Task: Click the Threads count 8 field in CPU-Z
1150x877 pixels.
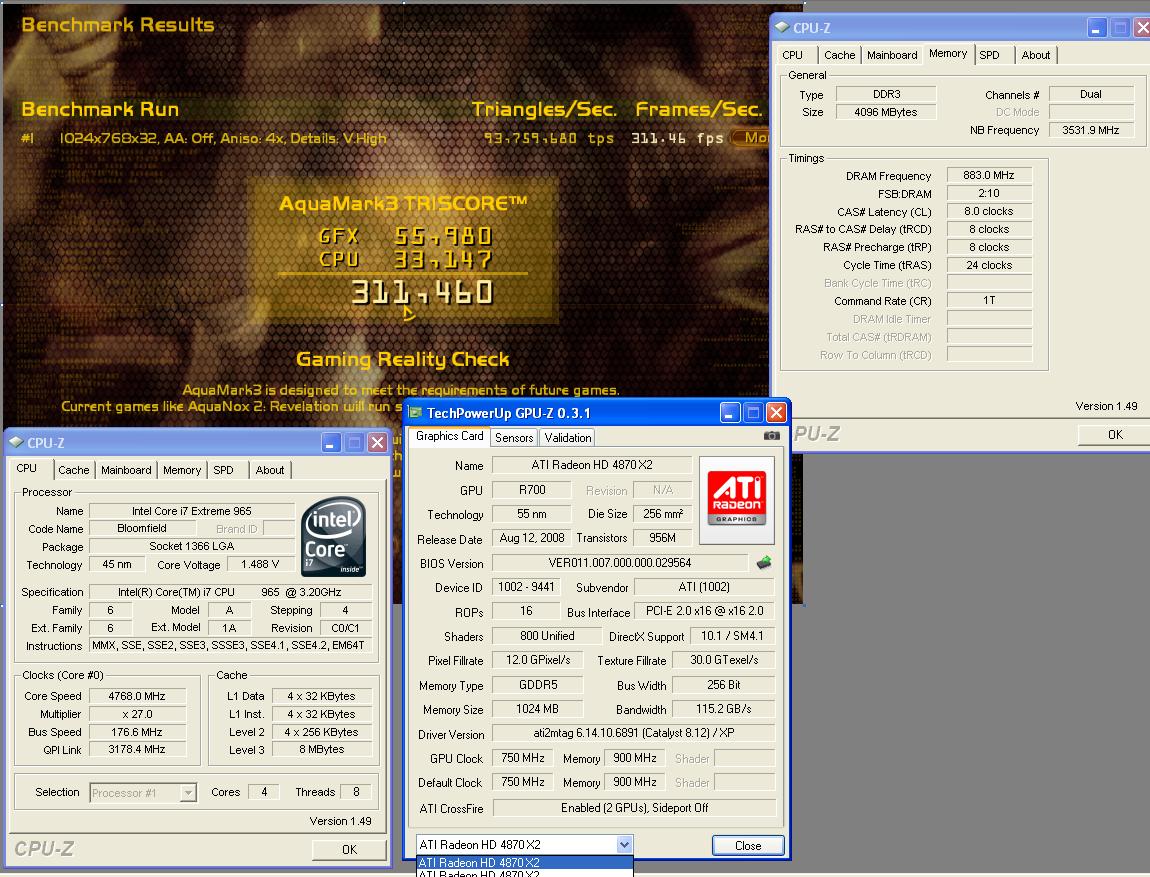Action: (x=356, y=792)
